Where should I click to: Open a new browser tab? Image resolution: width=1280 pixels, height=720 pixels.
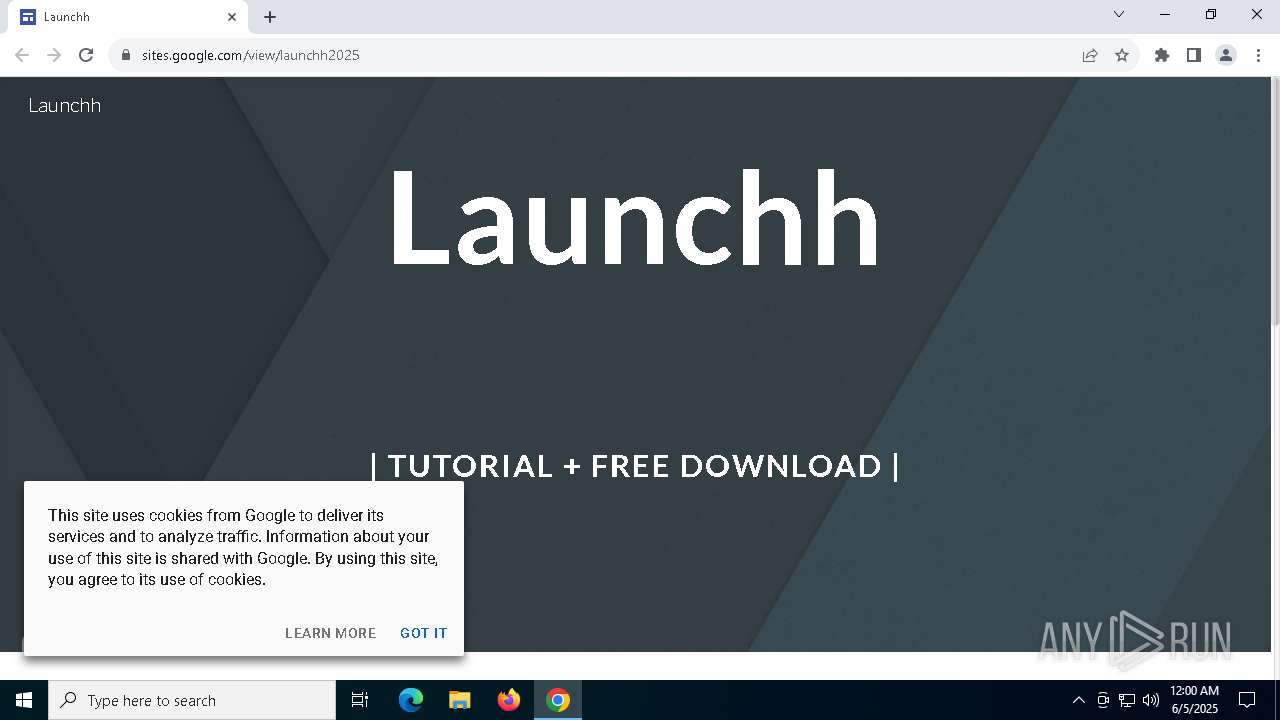(x=270, y=17)
